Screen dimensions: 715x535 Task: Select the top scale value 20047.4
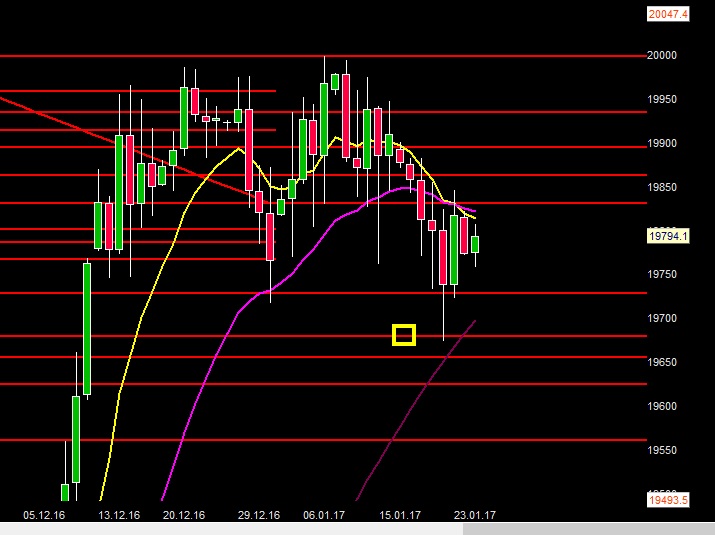tap(668, 14)
